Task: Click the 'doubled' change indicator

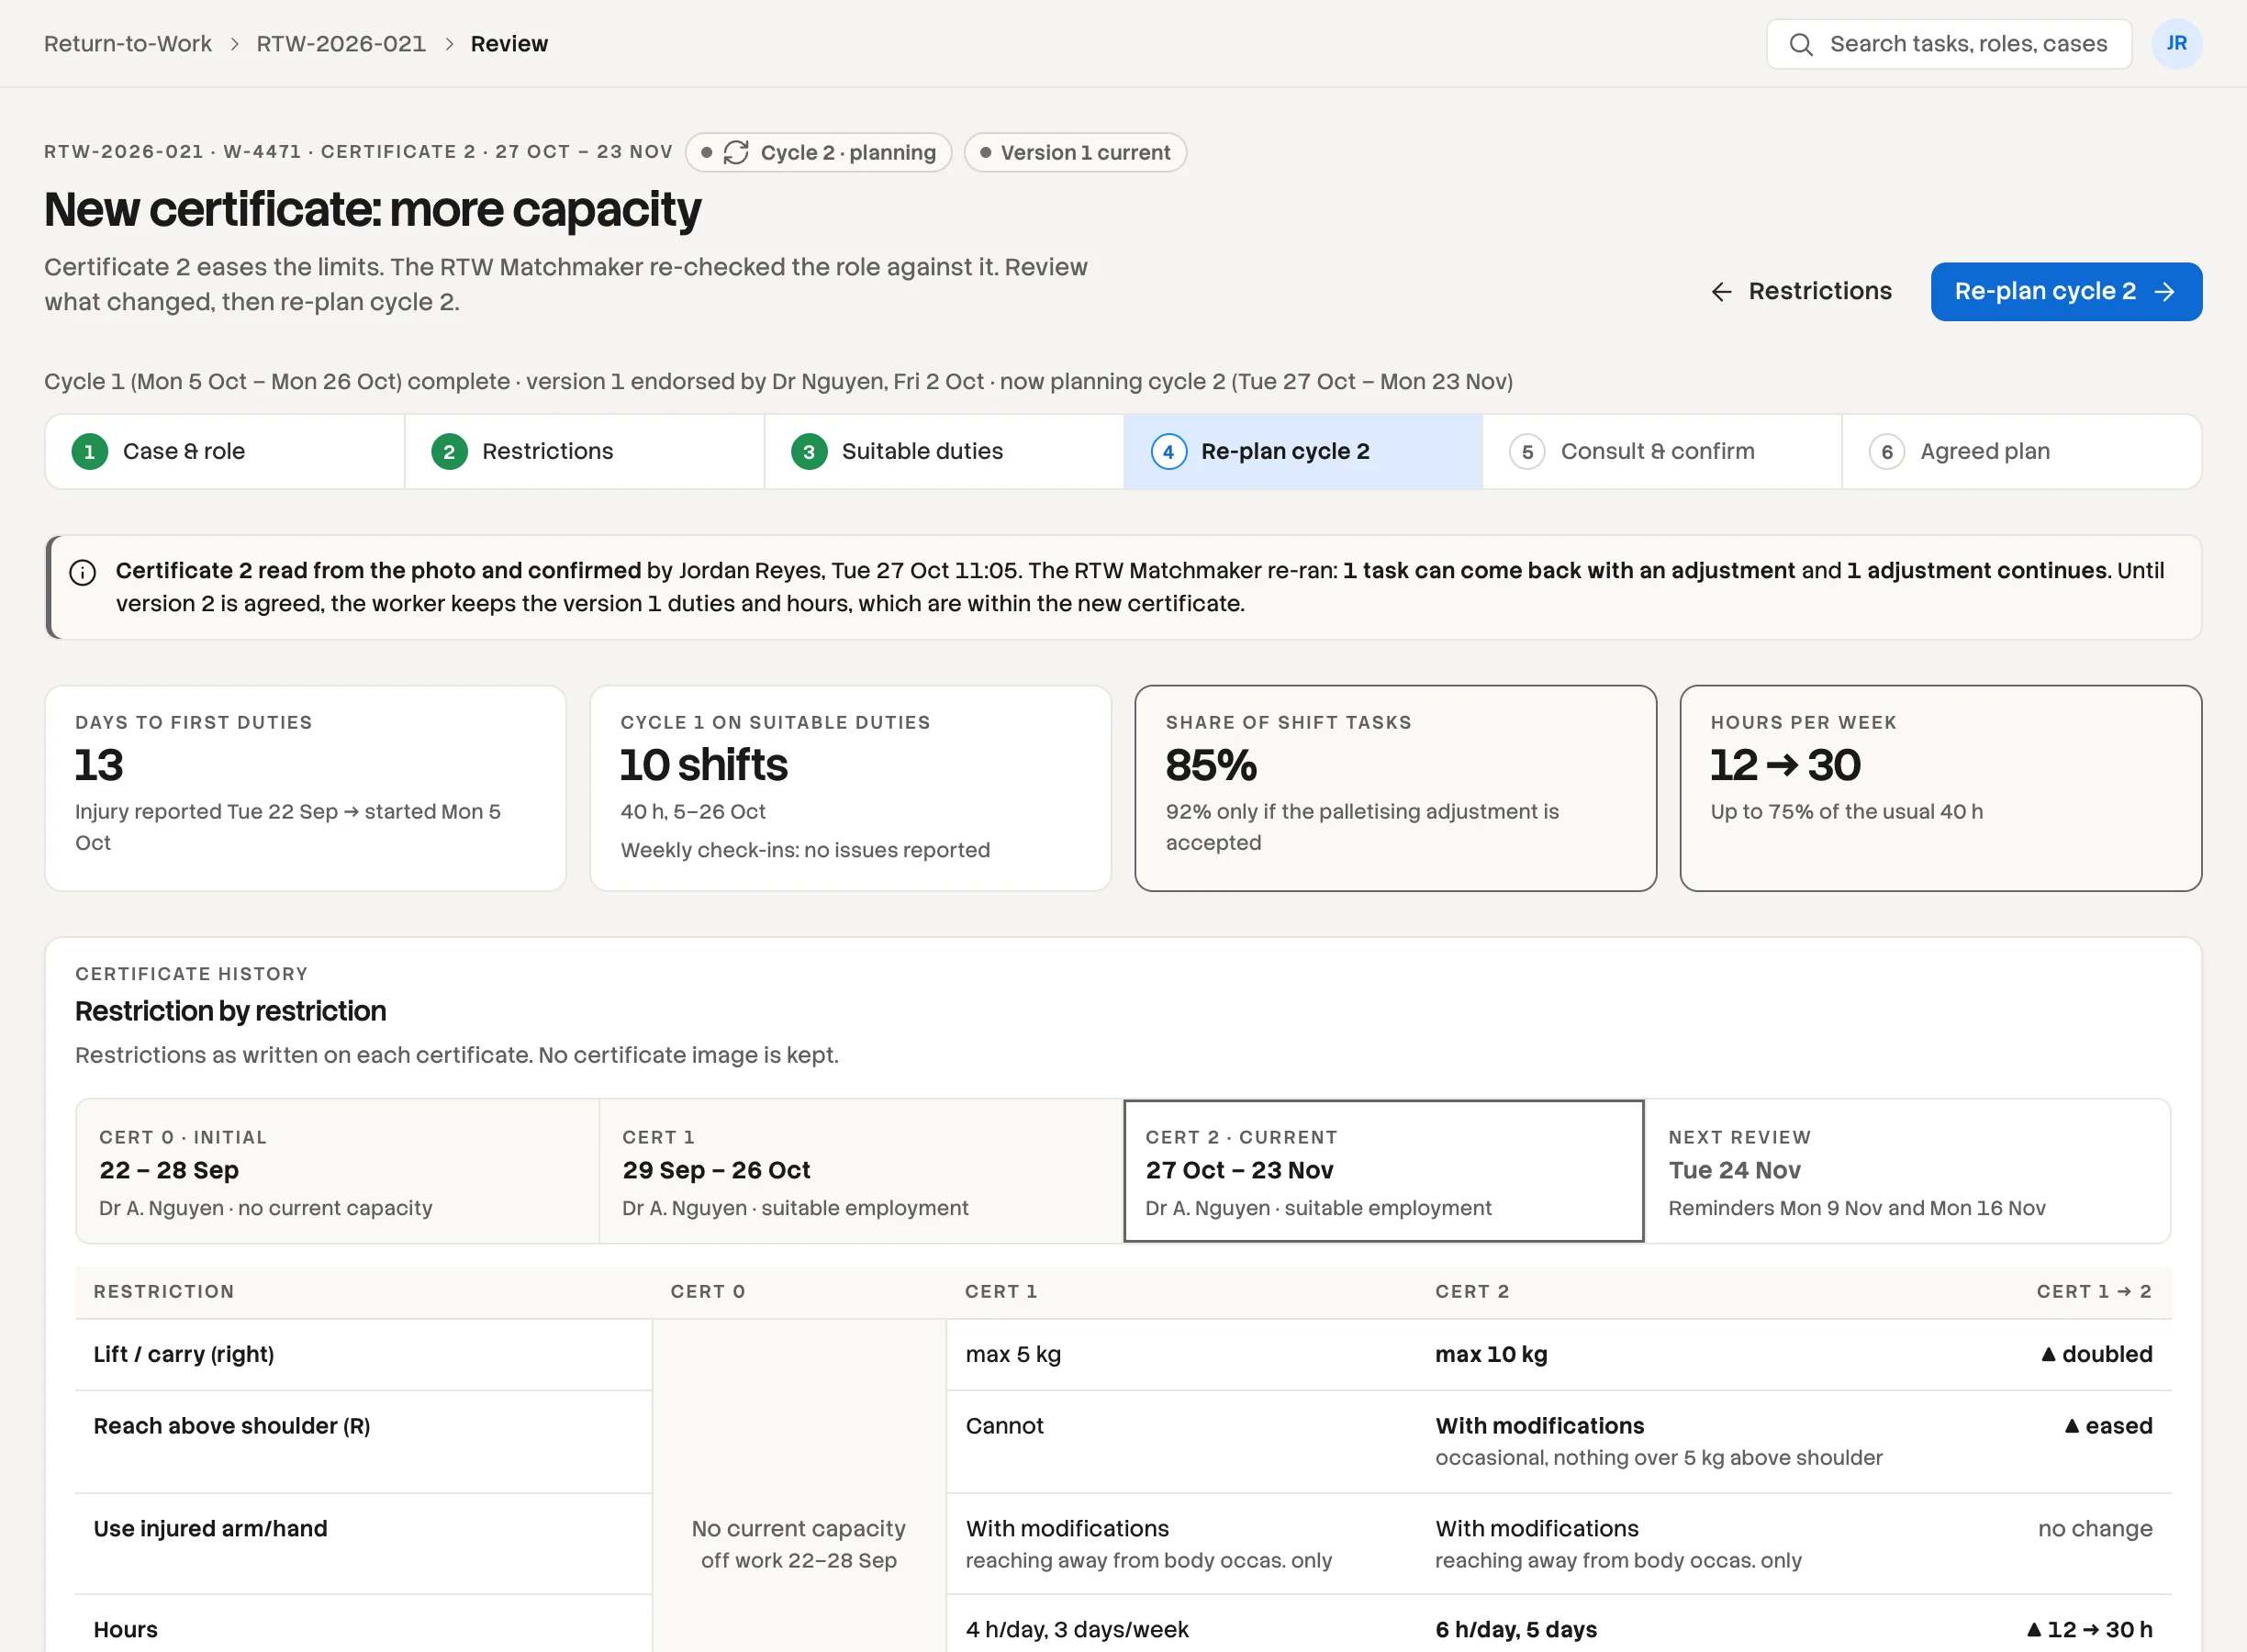Action: coord(2096,1354)
